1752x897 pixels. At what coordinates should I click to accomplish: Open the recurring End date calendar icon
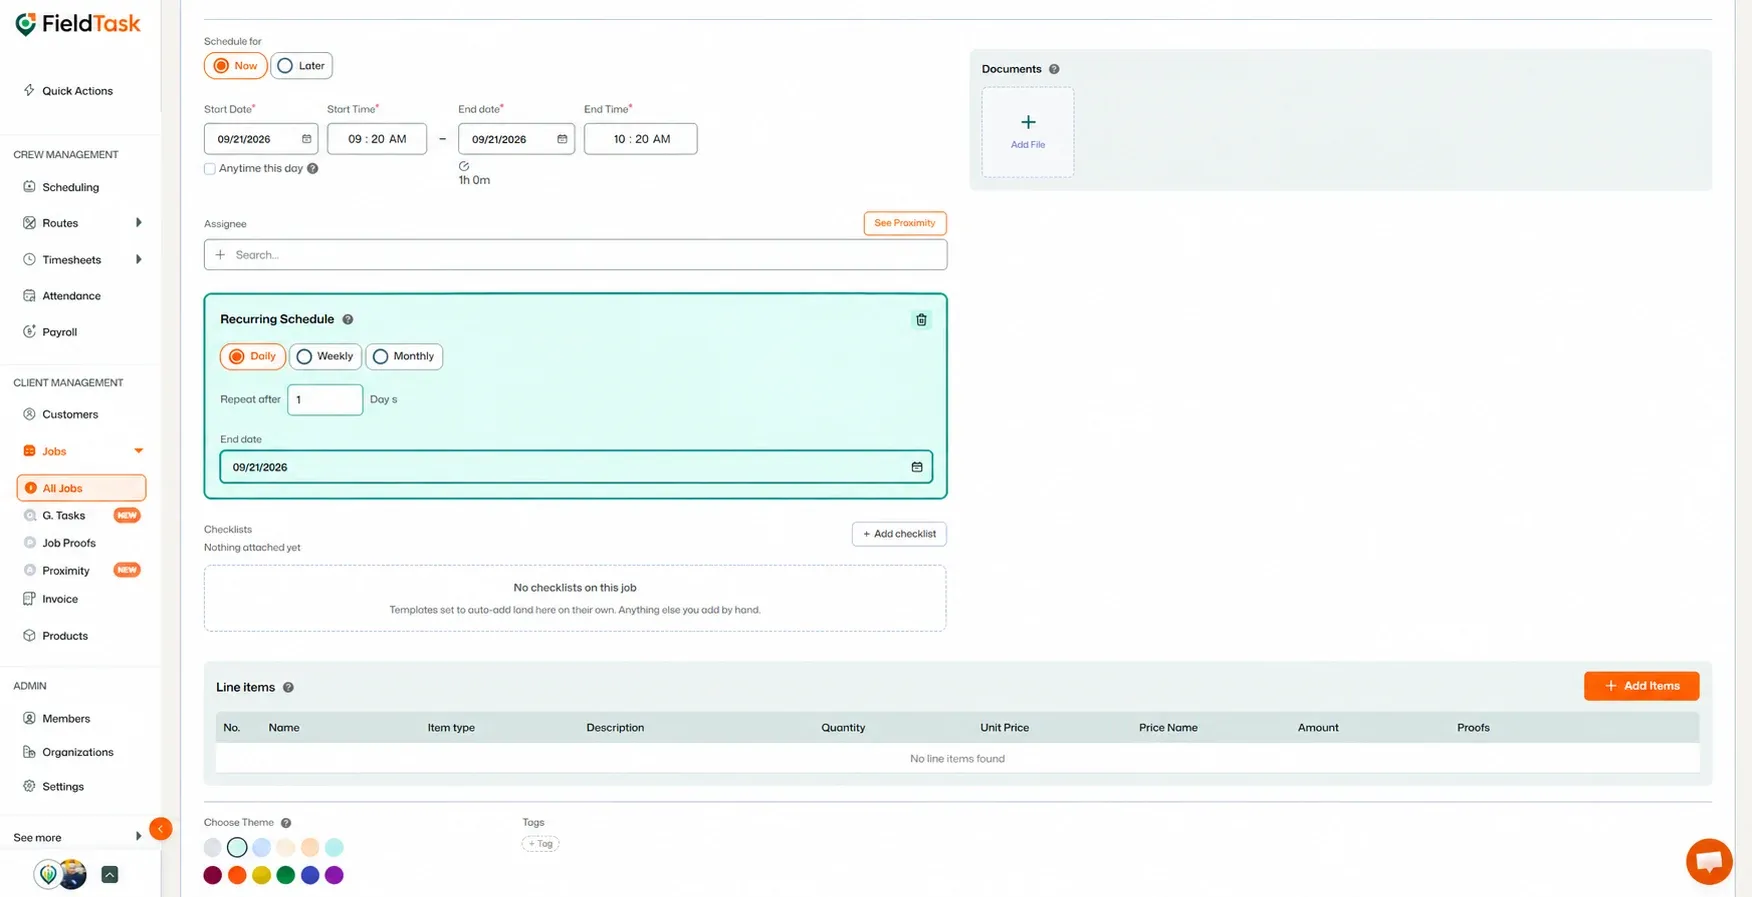tap(916, 467)
